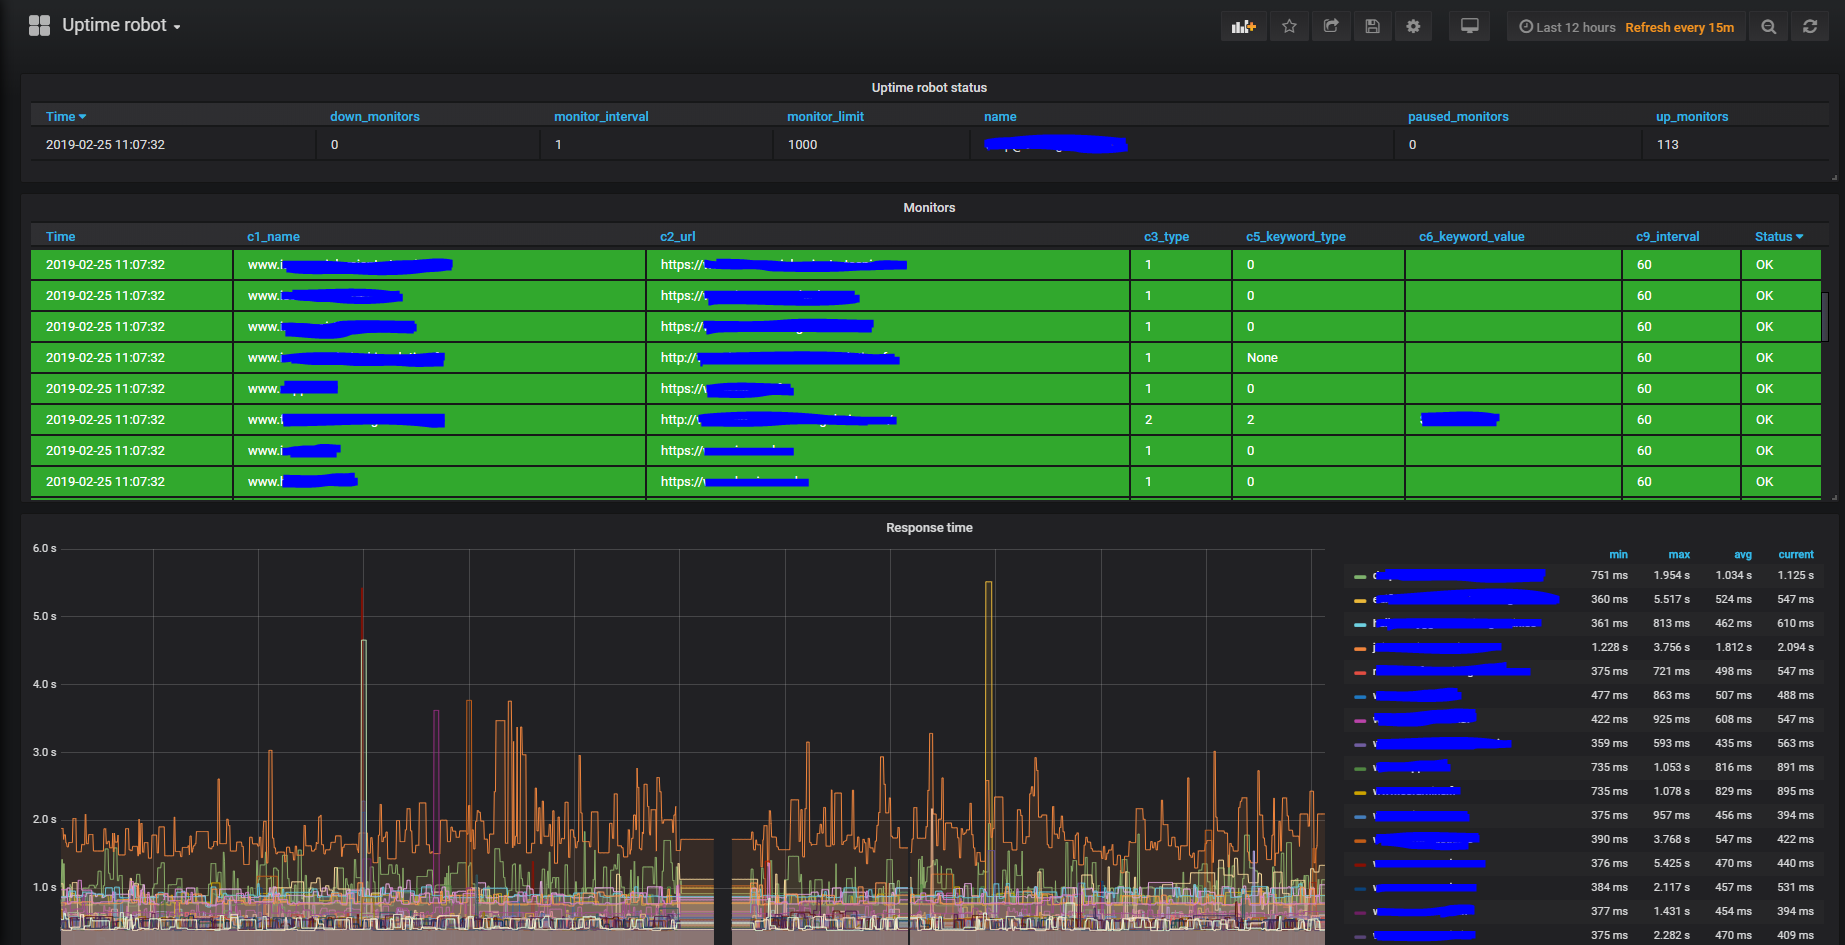This screenshot has width=1845, height=945.
Task: Click the zoom out magnifier icon
Action: pos(1768,27)
